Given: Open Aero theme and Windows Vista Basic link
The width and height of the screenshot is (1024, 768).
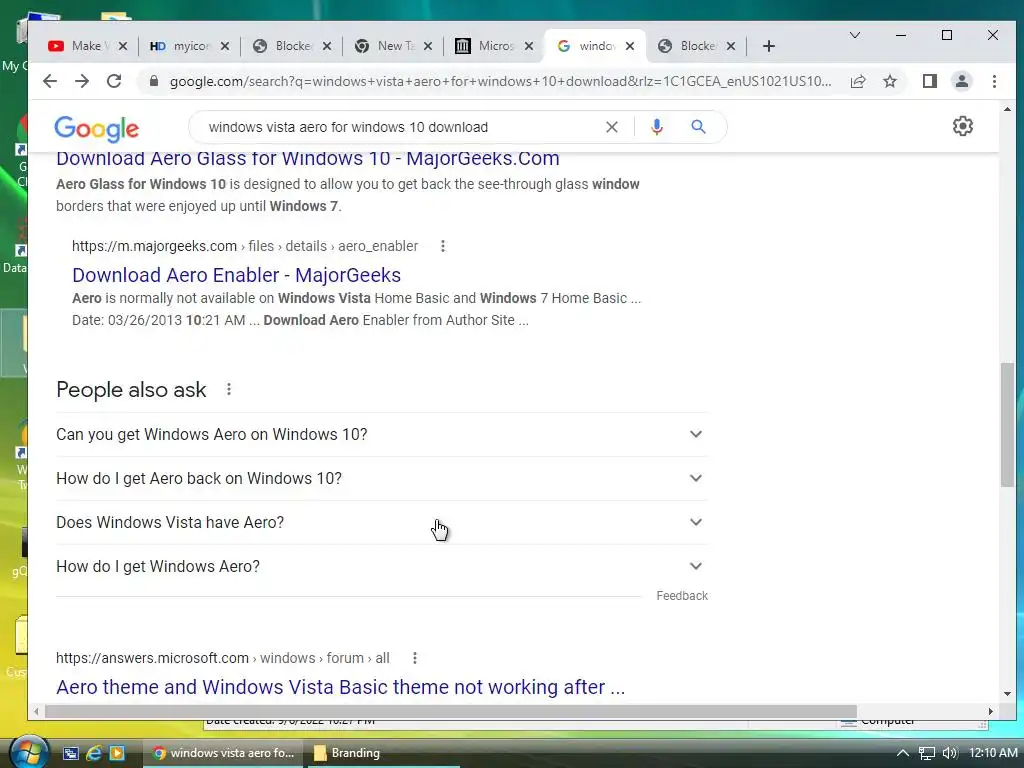Looking at the screenshot, I should coord(340,687).
